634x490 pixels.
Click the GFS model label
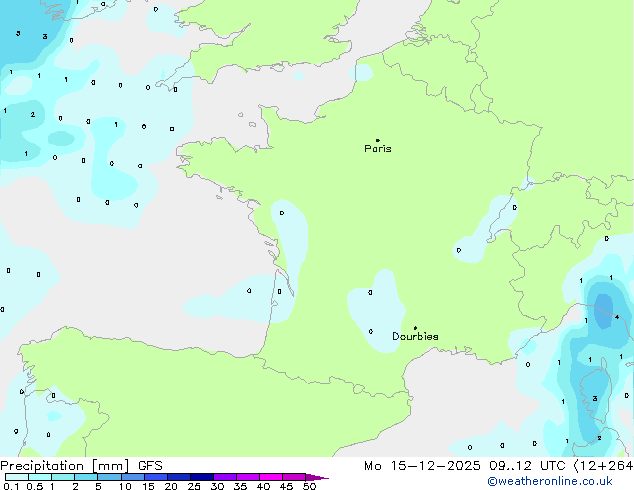click(x=150, y=466)
